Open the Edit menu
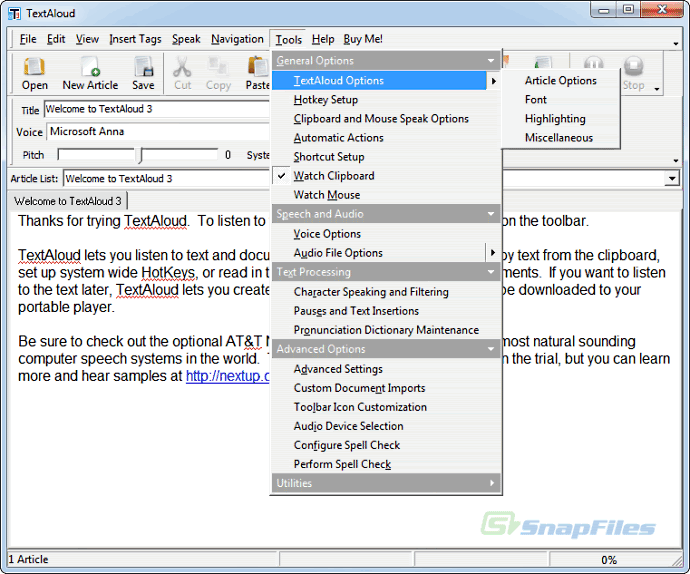This screenshot has height=574, width=690. click(x=56, y=39)
